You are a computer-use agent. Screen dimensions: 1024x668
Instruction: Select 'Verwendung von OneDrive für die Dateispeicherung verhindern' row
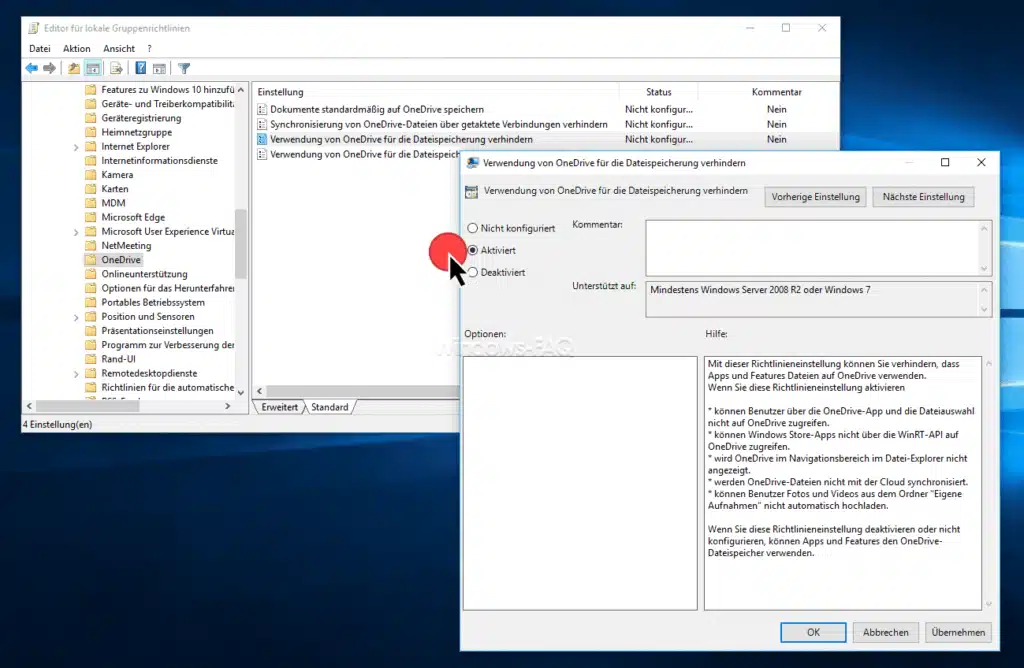point(546,139)
